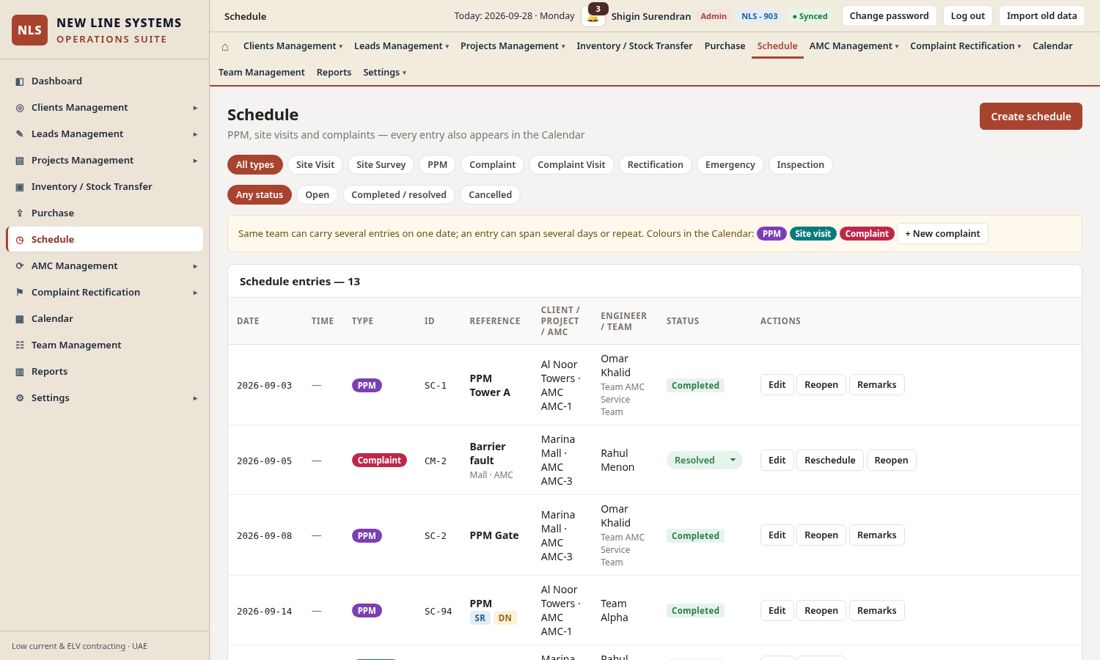Open Projects Management dropdown in top nav
Image resolution: width=1100 pixels, height=660 pixels.
pos(512,46)
